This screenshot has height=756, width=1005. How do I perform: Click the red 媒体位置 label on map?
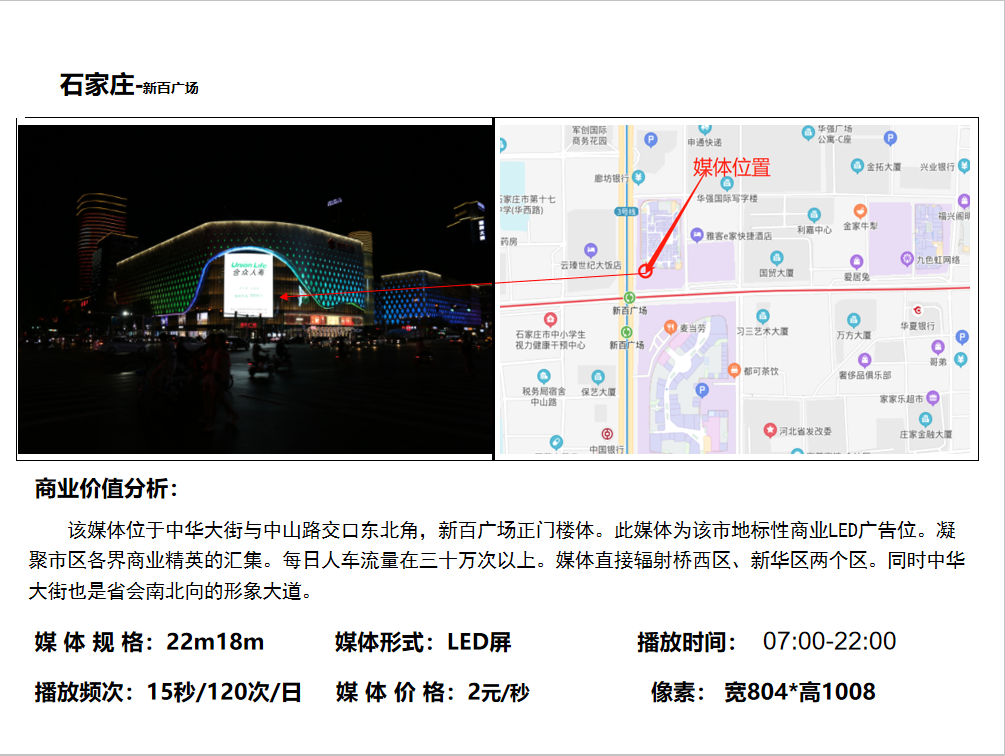coord(731,168)
